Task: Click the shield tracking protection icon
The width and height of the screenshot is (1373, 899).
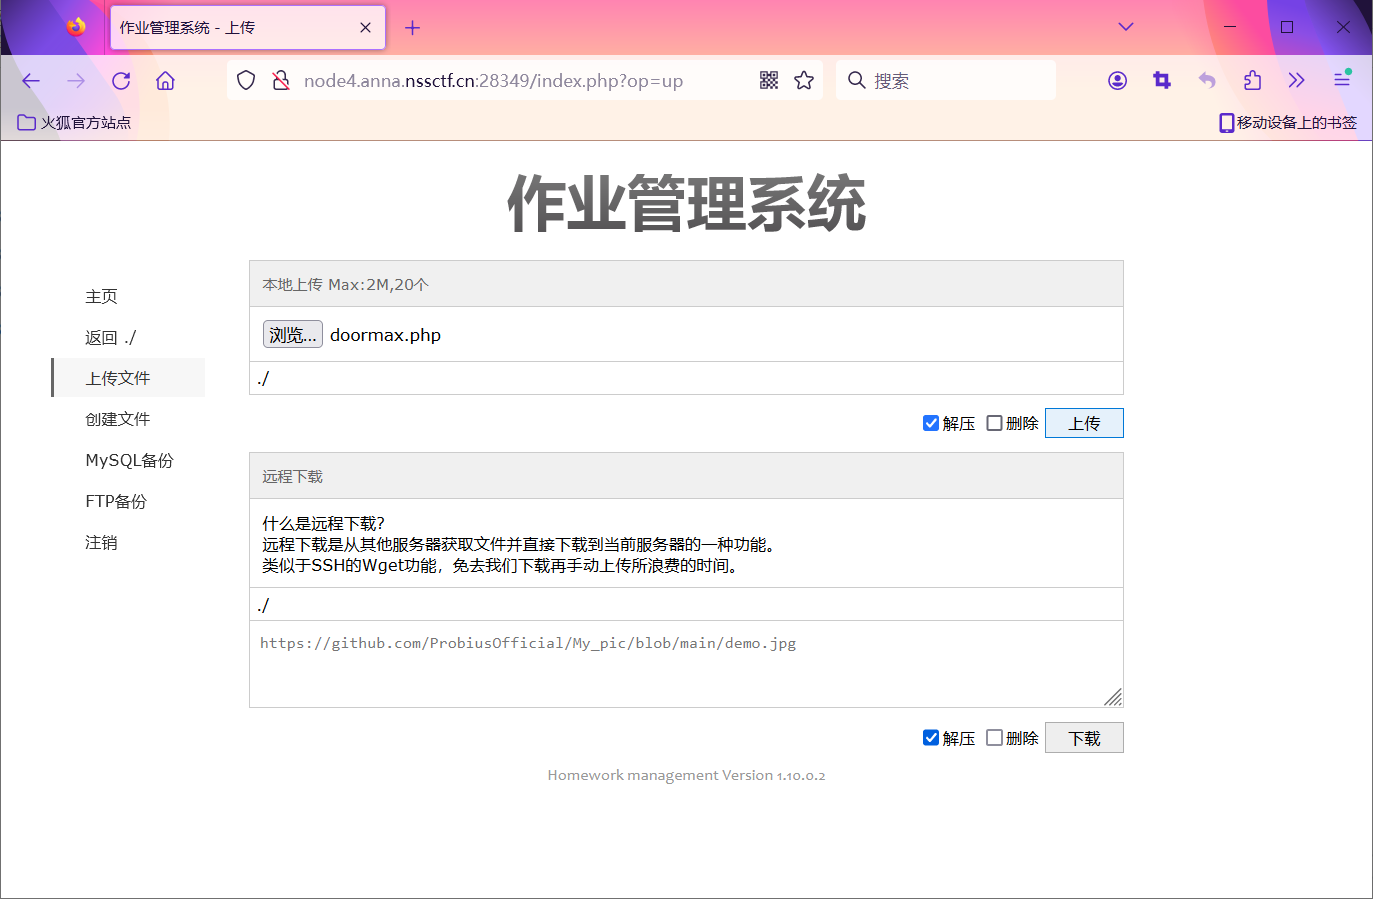Action: coord(246,81)
